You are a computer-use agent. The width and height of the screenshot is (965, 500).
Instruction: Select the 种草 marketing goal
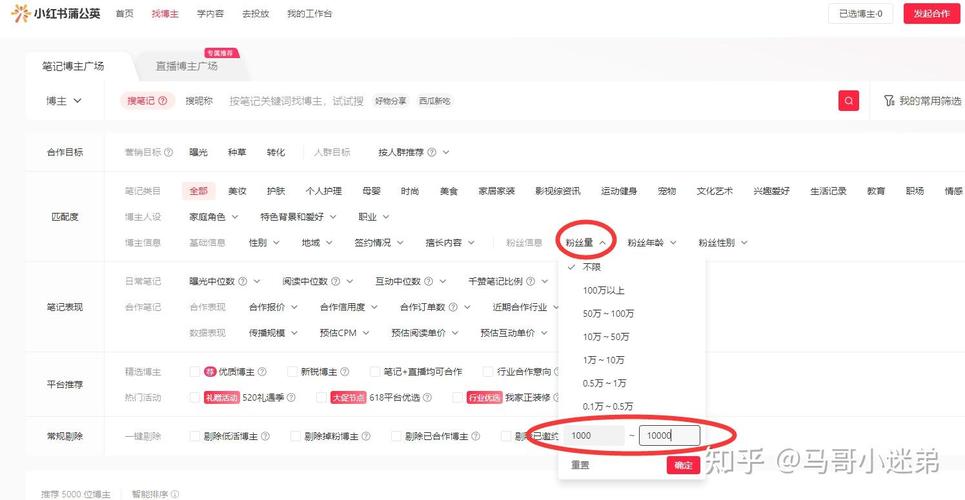(x=237, y=152)
